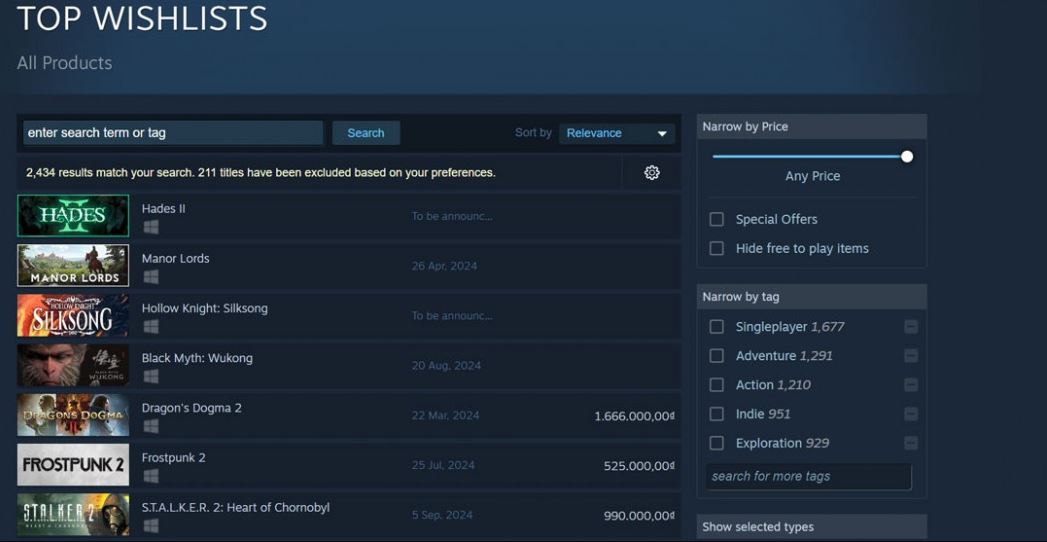Exclude the Action tag with minus icon
1047x542 pixels.
point(911,385)
